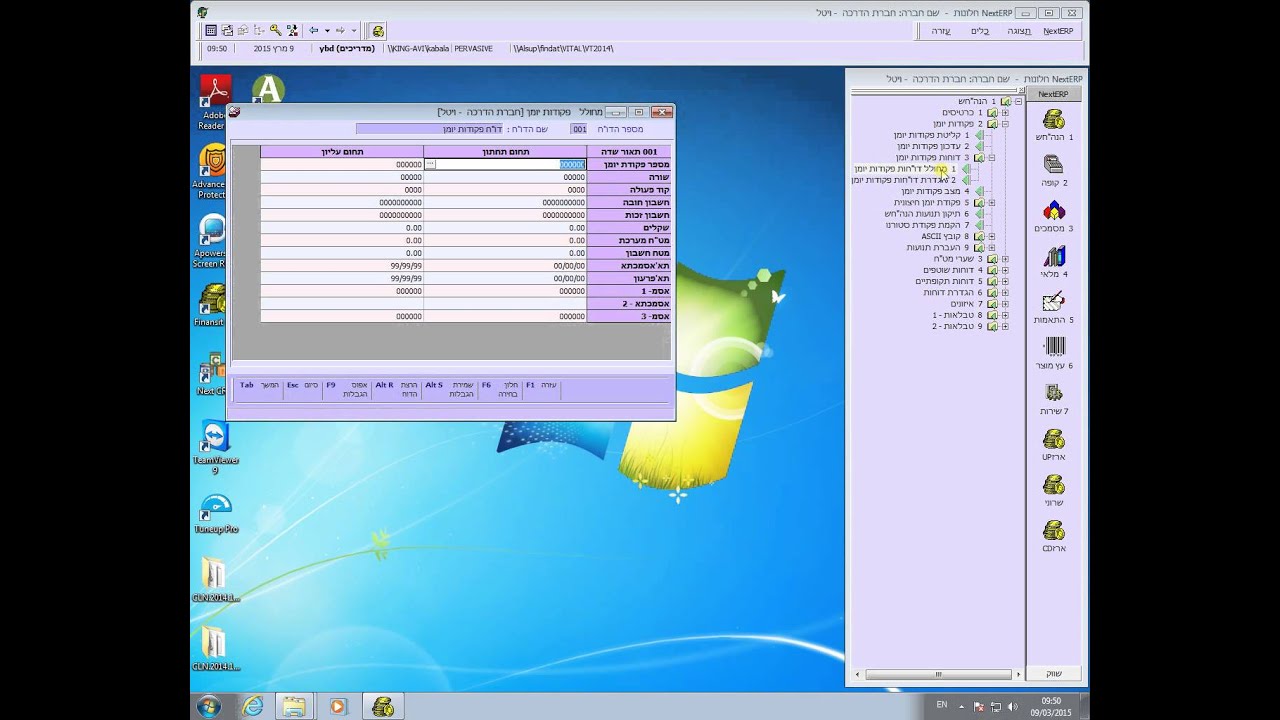The height and width of the screenshot is (720, 1280).
Task: Click the report number field showing 001
Action: tap(579, 129)
